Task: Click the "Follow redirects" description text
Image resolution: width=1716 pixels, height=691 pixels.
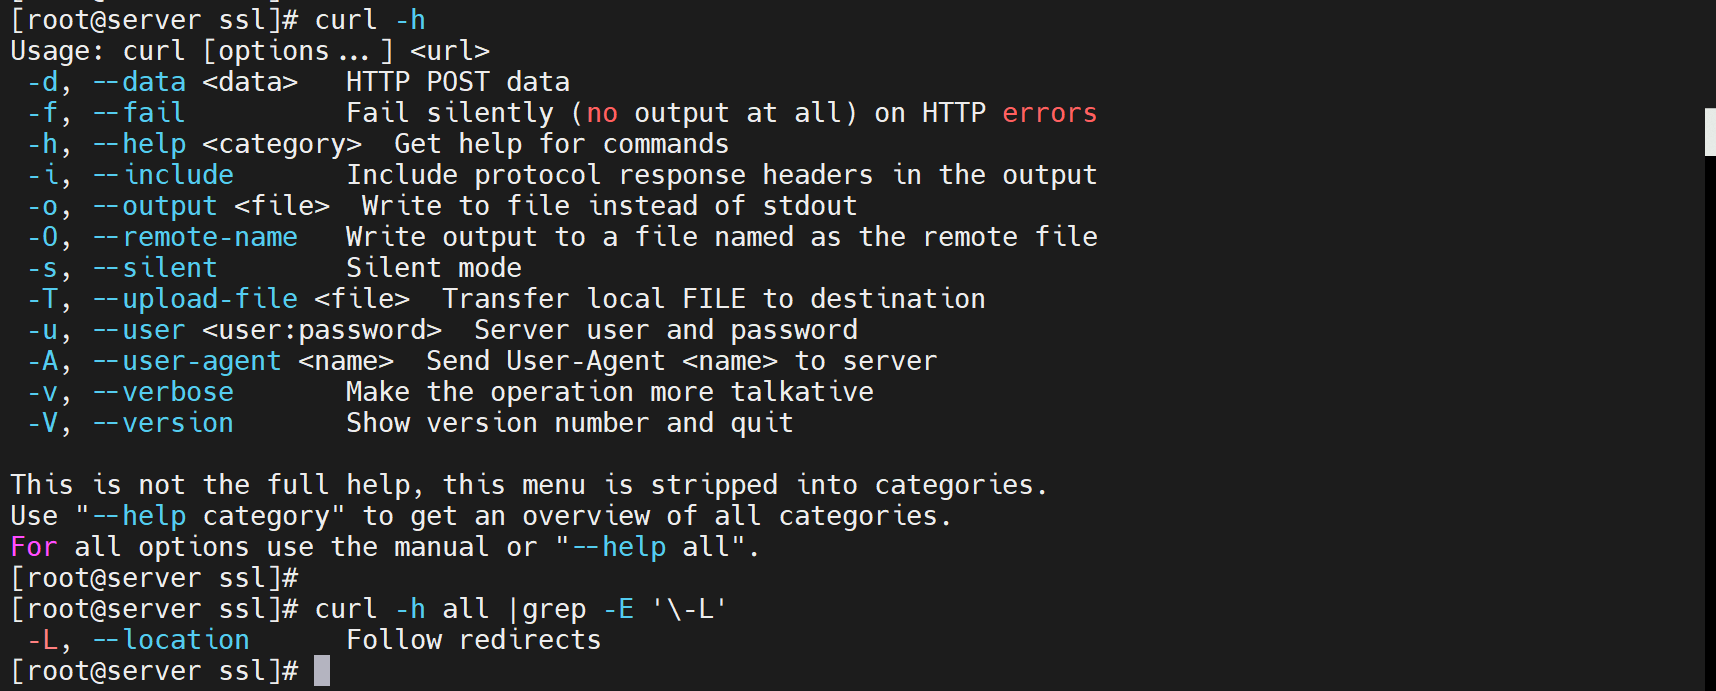Action: tap(473, 640)
